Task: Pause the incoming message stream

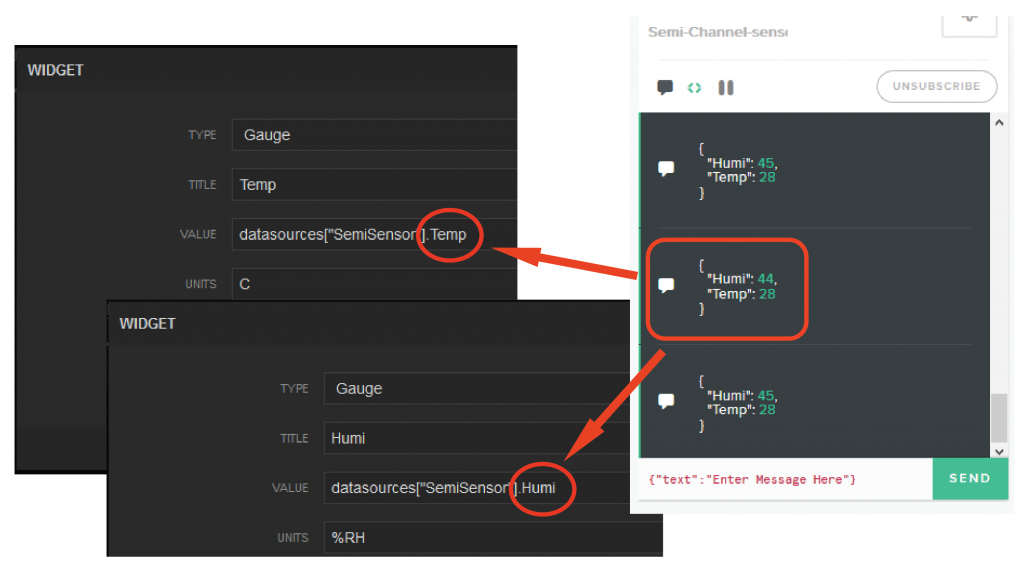Action: pos(726,87)
